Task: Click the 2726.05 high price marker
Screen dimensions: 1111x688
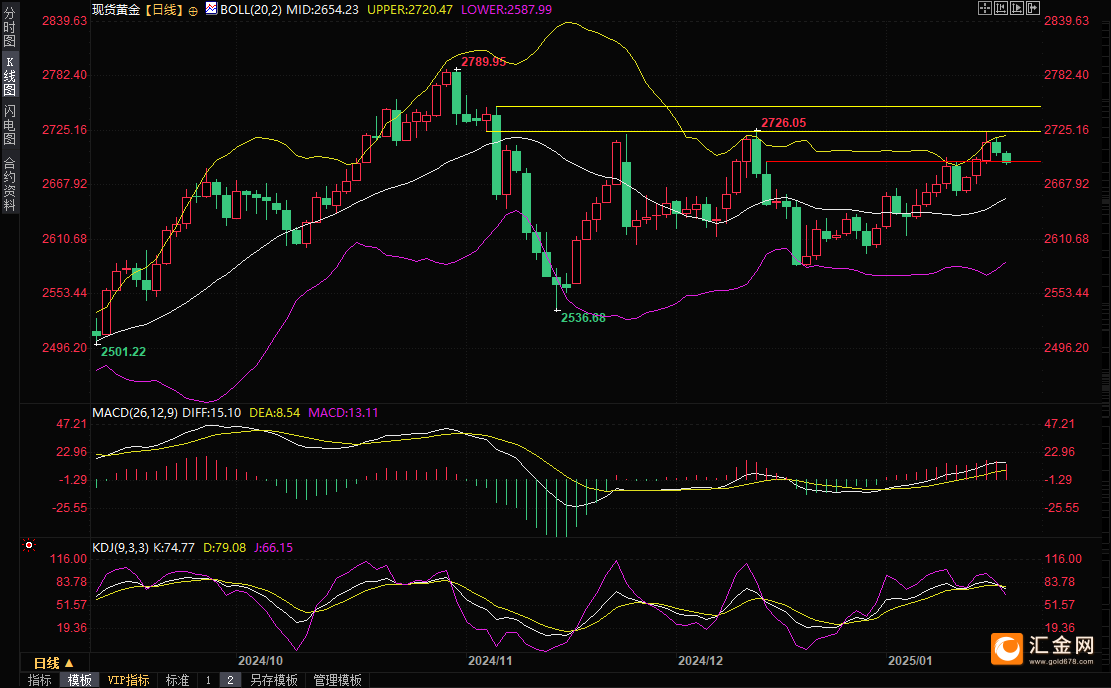Action: click(x=783, y=123)
